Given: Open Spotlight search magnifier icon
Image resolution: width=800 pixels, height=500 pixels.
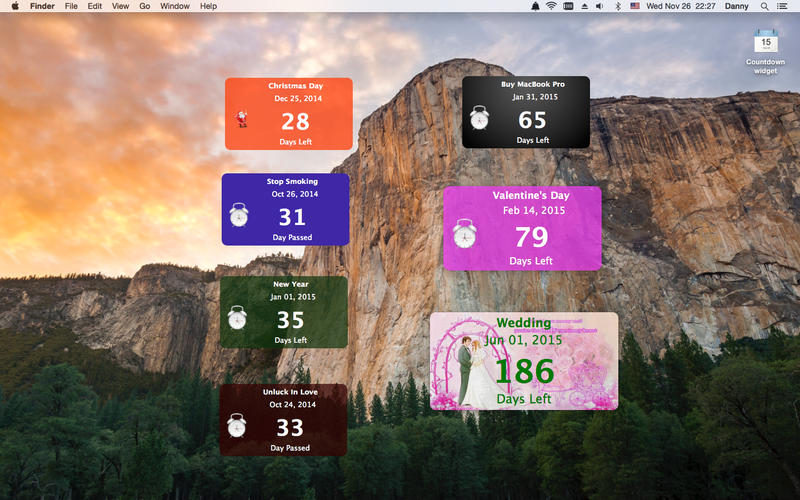Looking at the screenshot, I should point(765,6).
